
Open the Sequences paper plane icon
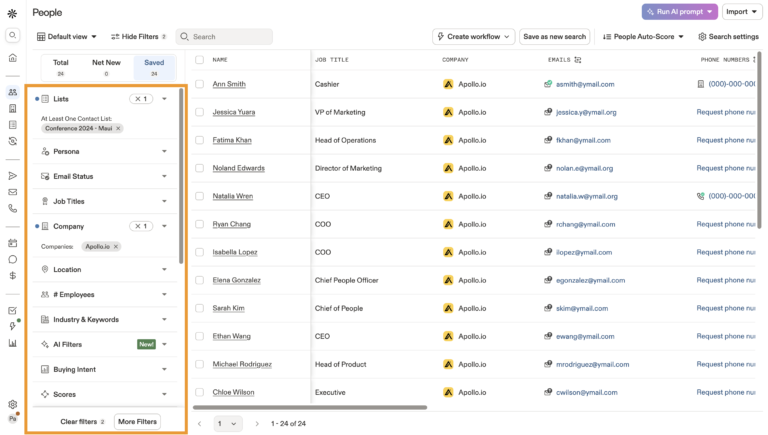pos(13,175)
